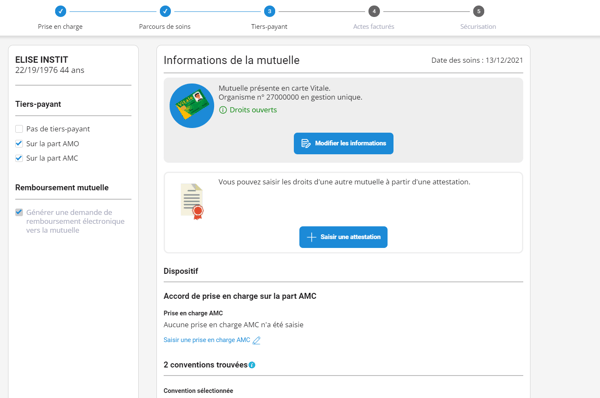
Task: Toggle Générer une demande de remboursement checkbox
Action: (19, 212)
